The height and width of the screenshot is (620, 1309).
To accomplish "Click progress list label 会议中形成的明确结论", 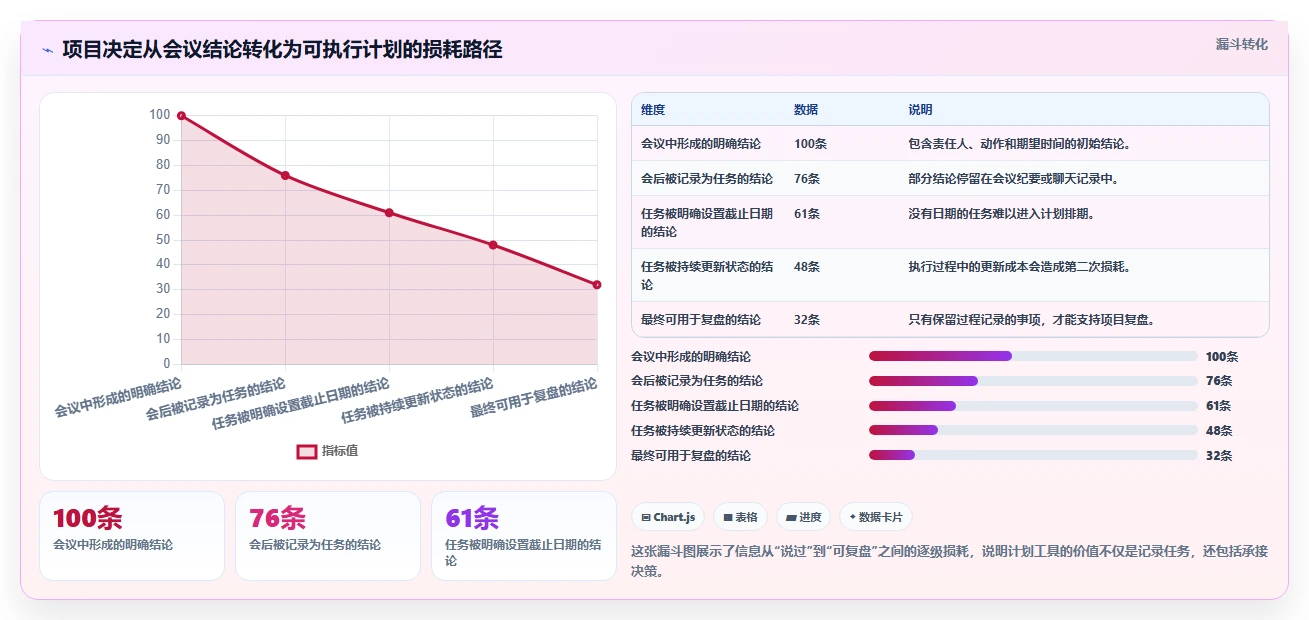I will pos(691,356).
